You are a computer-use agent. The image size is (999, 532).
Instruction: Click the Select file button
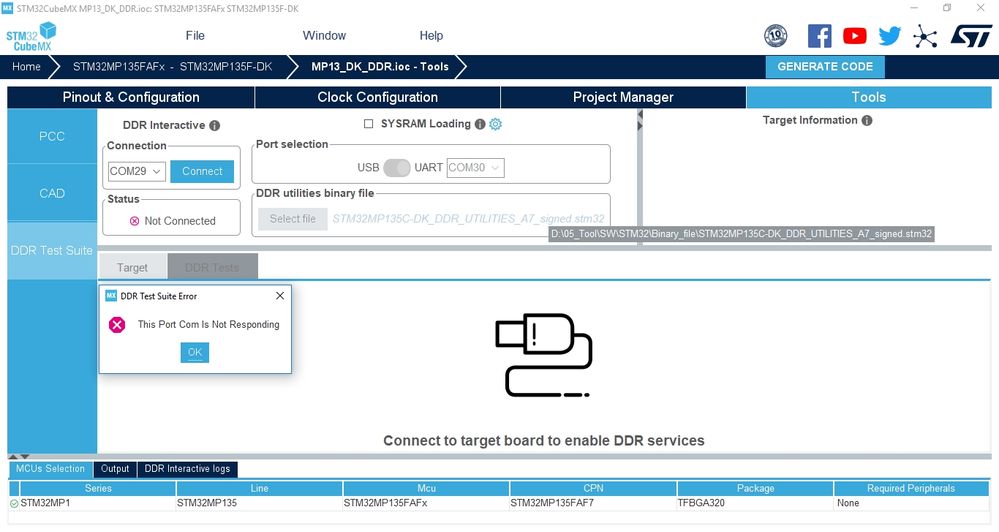pos(292,219)
